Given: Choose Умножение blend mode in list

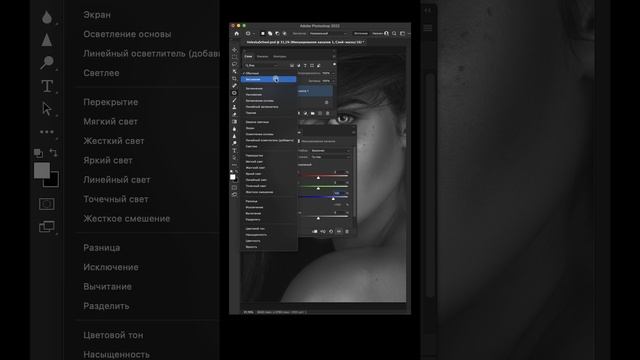Looking at the screenshot, I should click(254, 95).
